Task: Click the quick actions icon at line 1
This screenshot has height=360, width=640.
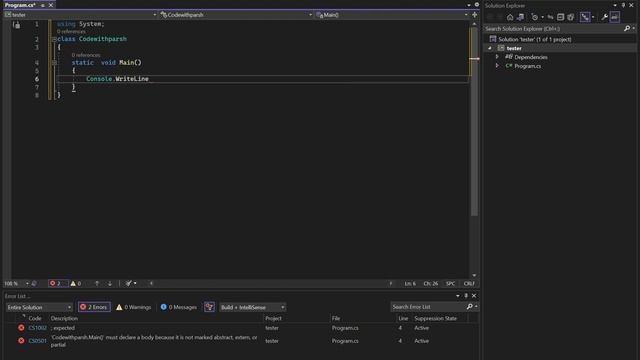Action: tap(16, 24)
